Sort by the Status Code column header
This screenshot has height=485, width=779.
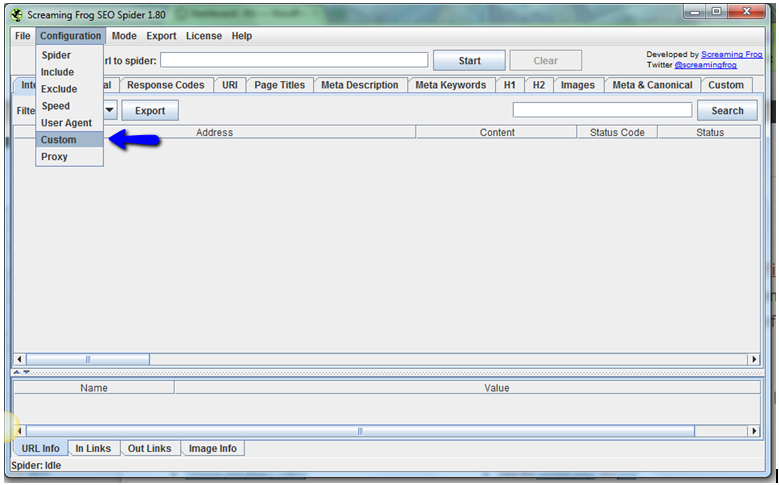tap(617, 132)
